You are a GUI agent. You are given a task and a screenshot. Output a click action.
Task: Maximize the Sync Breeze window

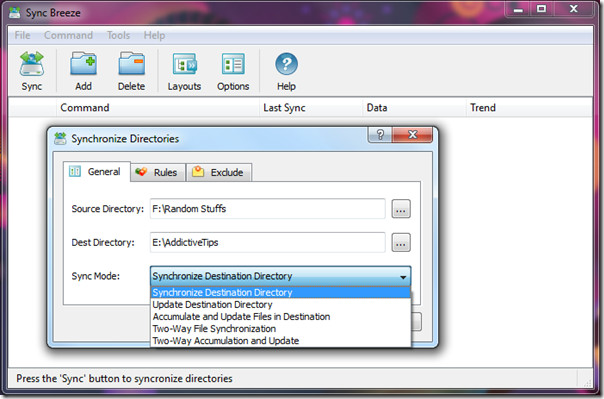click(x=542, y=9)
